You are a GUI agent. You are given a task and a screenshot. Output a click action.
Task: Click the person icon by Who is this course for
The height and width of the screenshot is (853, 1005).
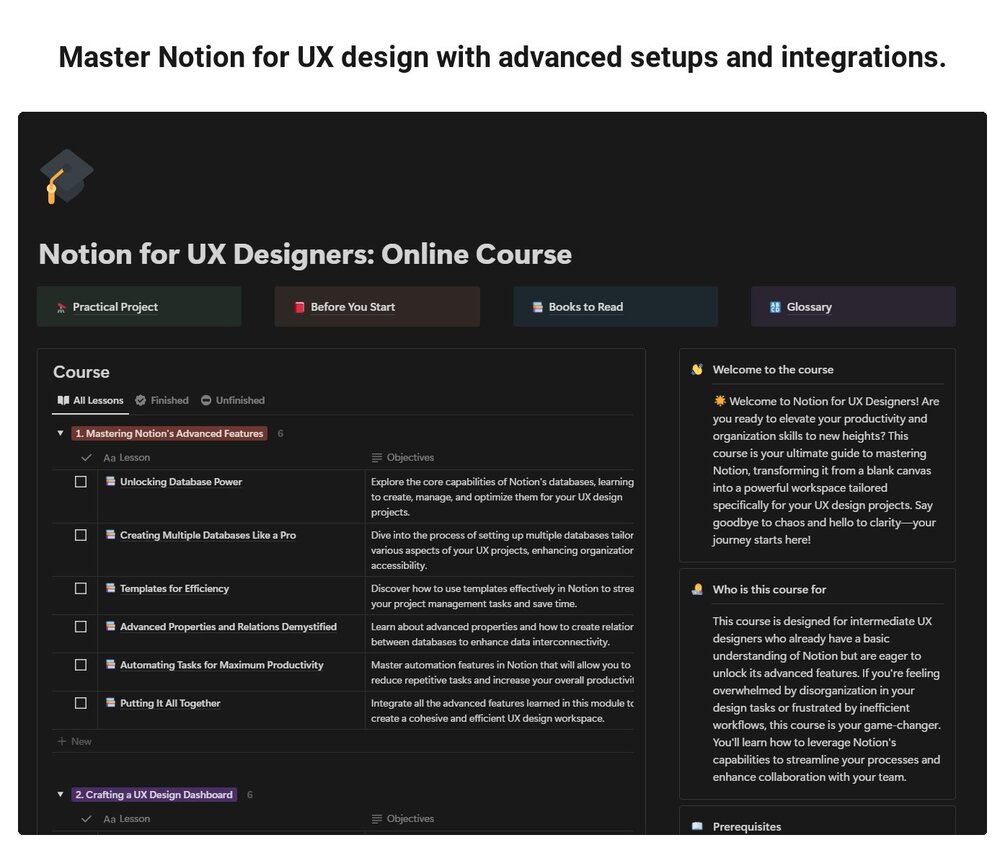(697, 589)
